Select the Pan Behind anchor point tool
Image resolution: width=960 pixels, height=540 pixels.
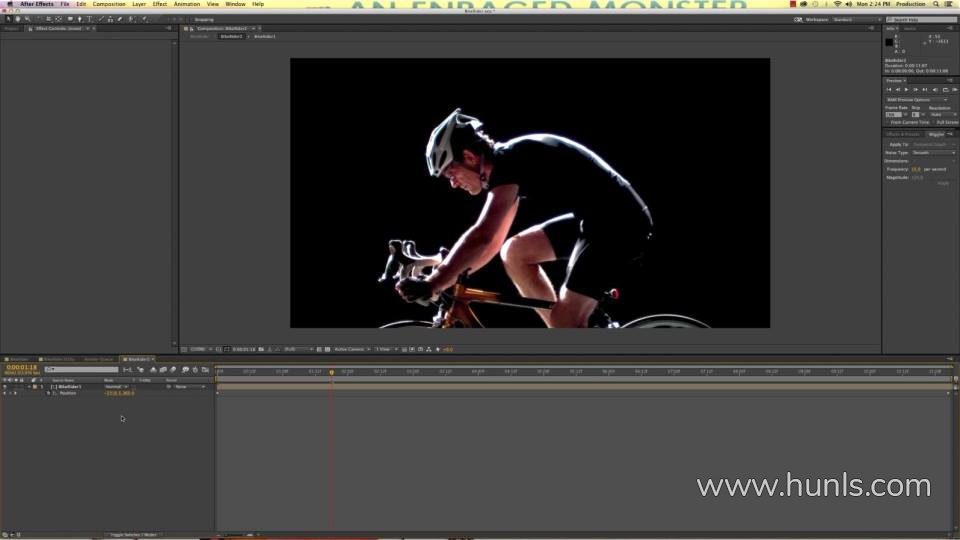pyautogui.click(x=59, y=19)
